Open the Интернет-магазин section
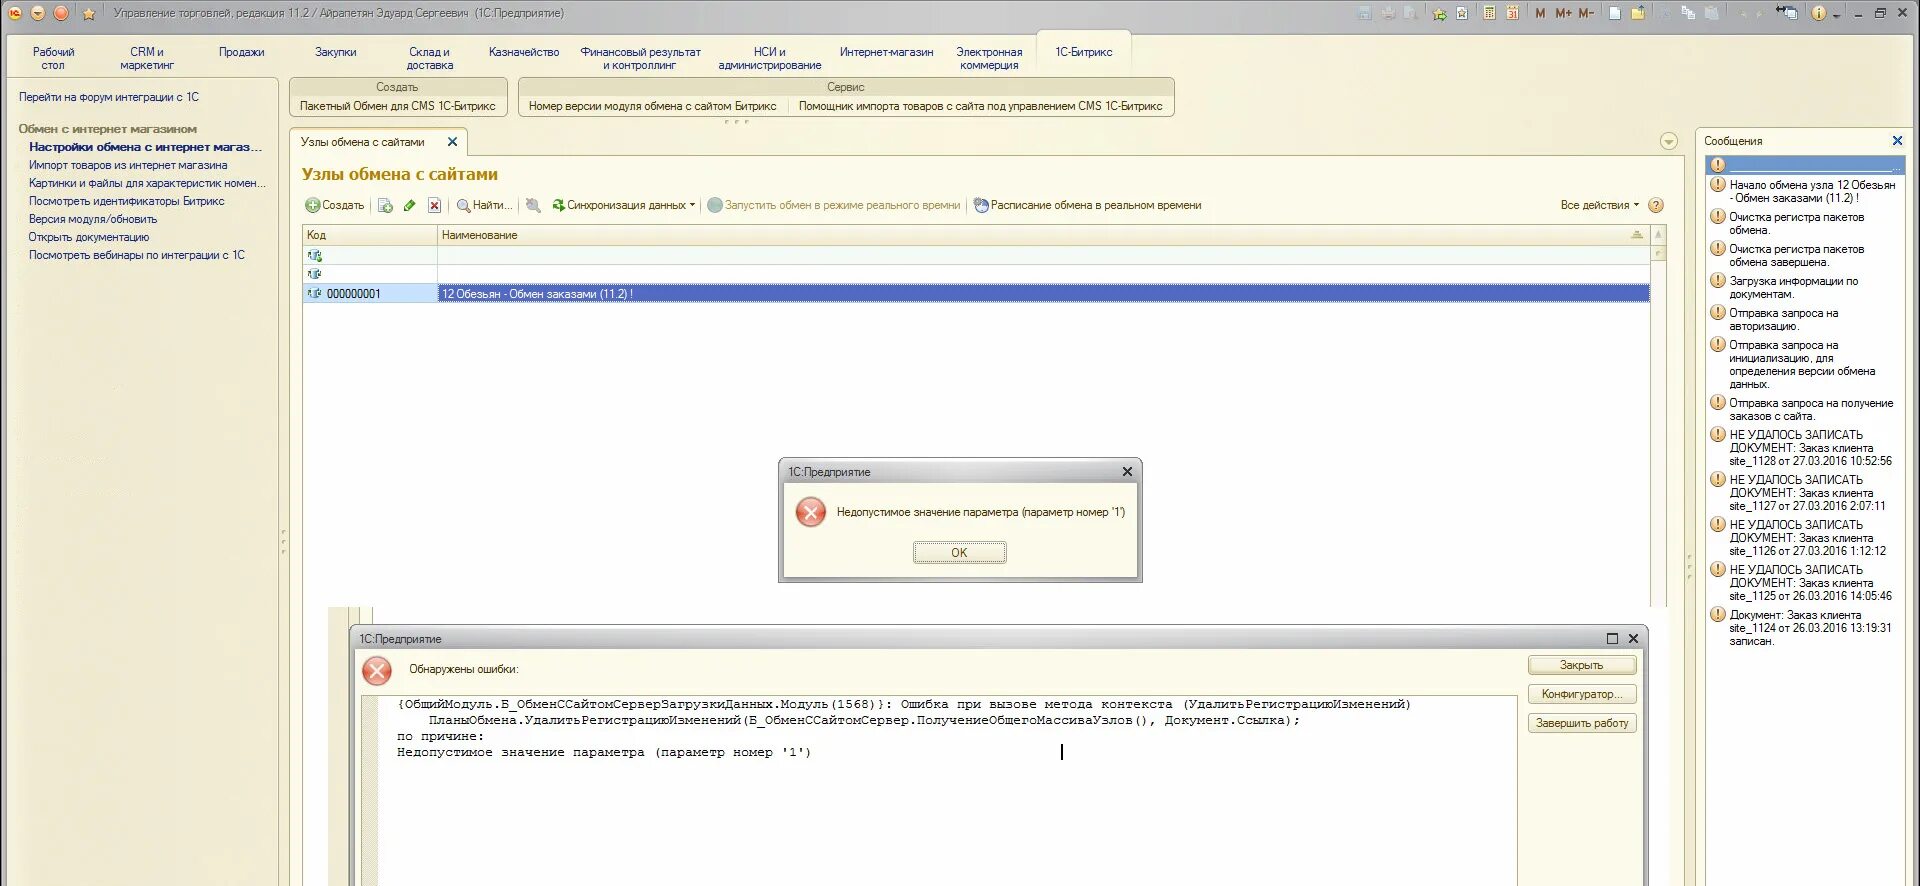1920x886 pixels. click(x=886, y=52)
